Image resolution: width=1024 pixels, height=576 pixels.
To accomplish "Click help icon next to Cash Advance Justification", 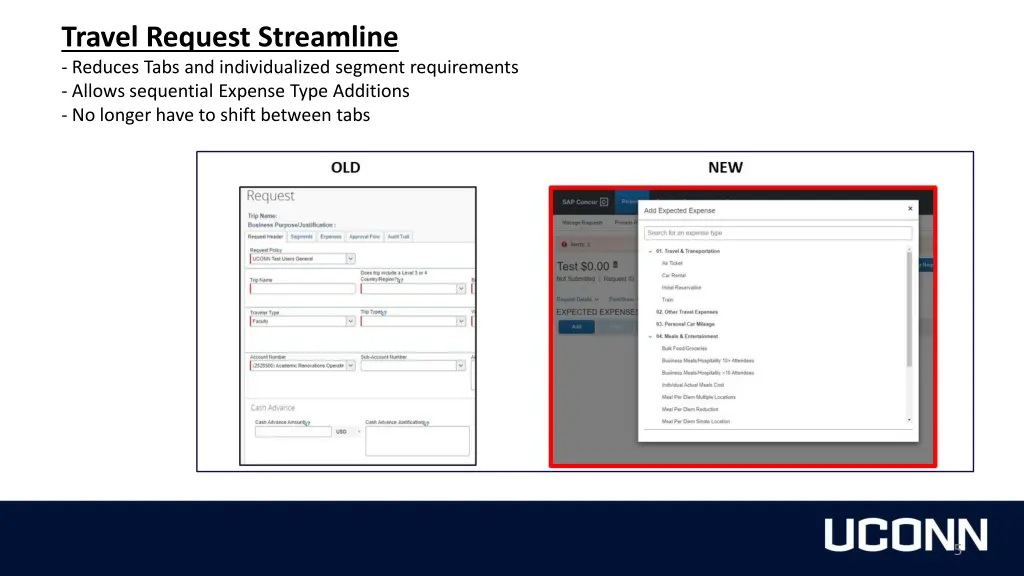I will coord(426,423).
